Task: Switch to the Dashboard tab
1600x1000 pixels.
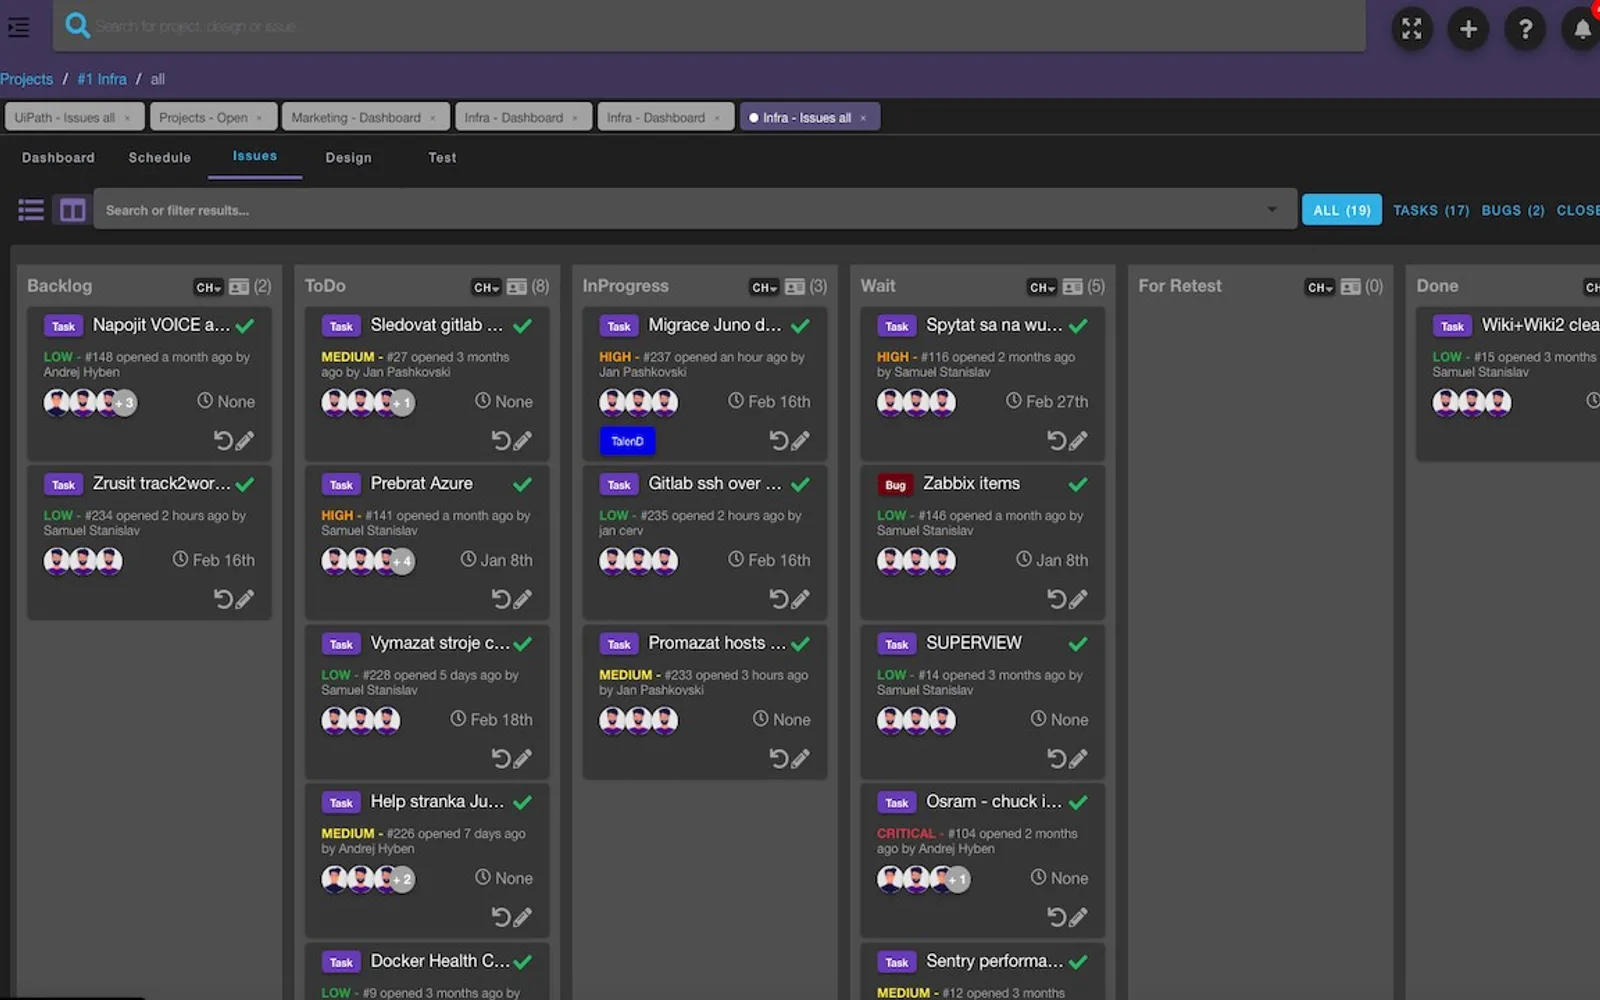Action: click(x=58, y=158)
